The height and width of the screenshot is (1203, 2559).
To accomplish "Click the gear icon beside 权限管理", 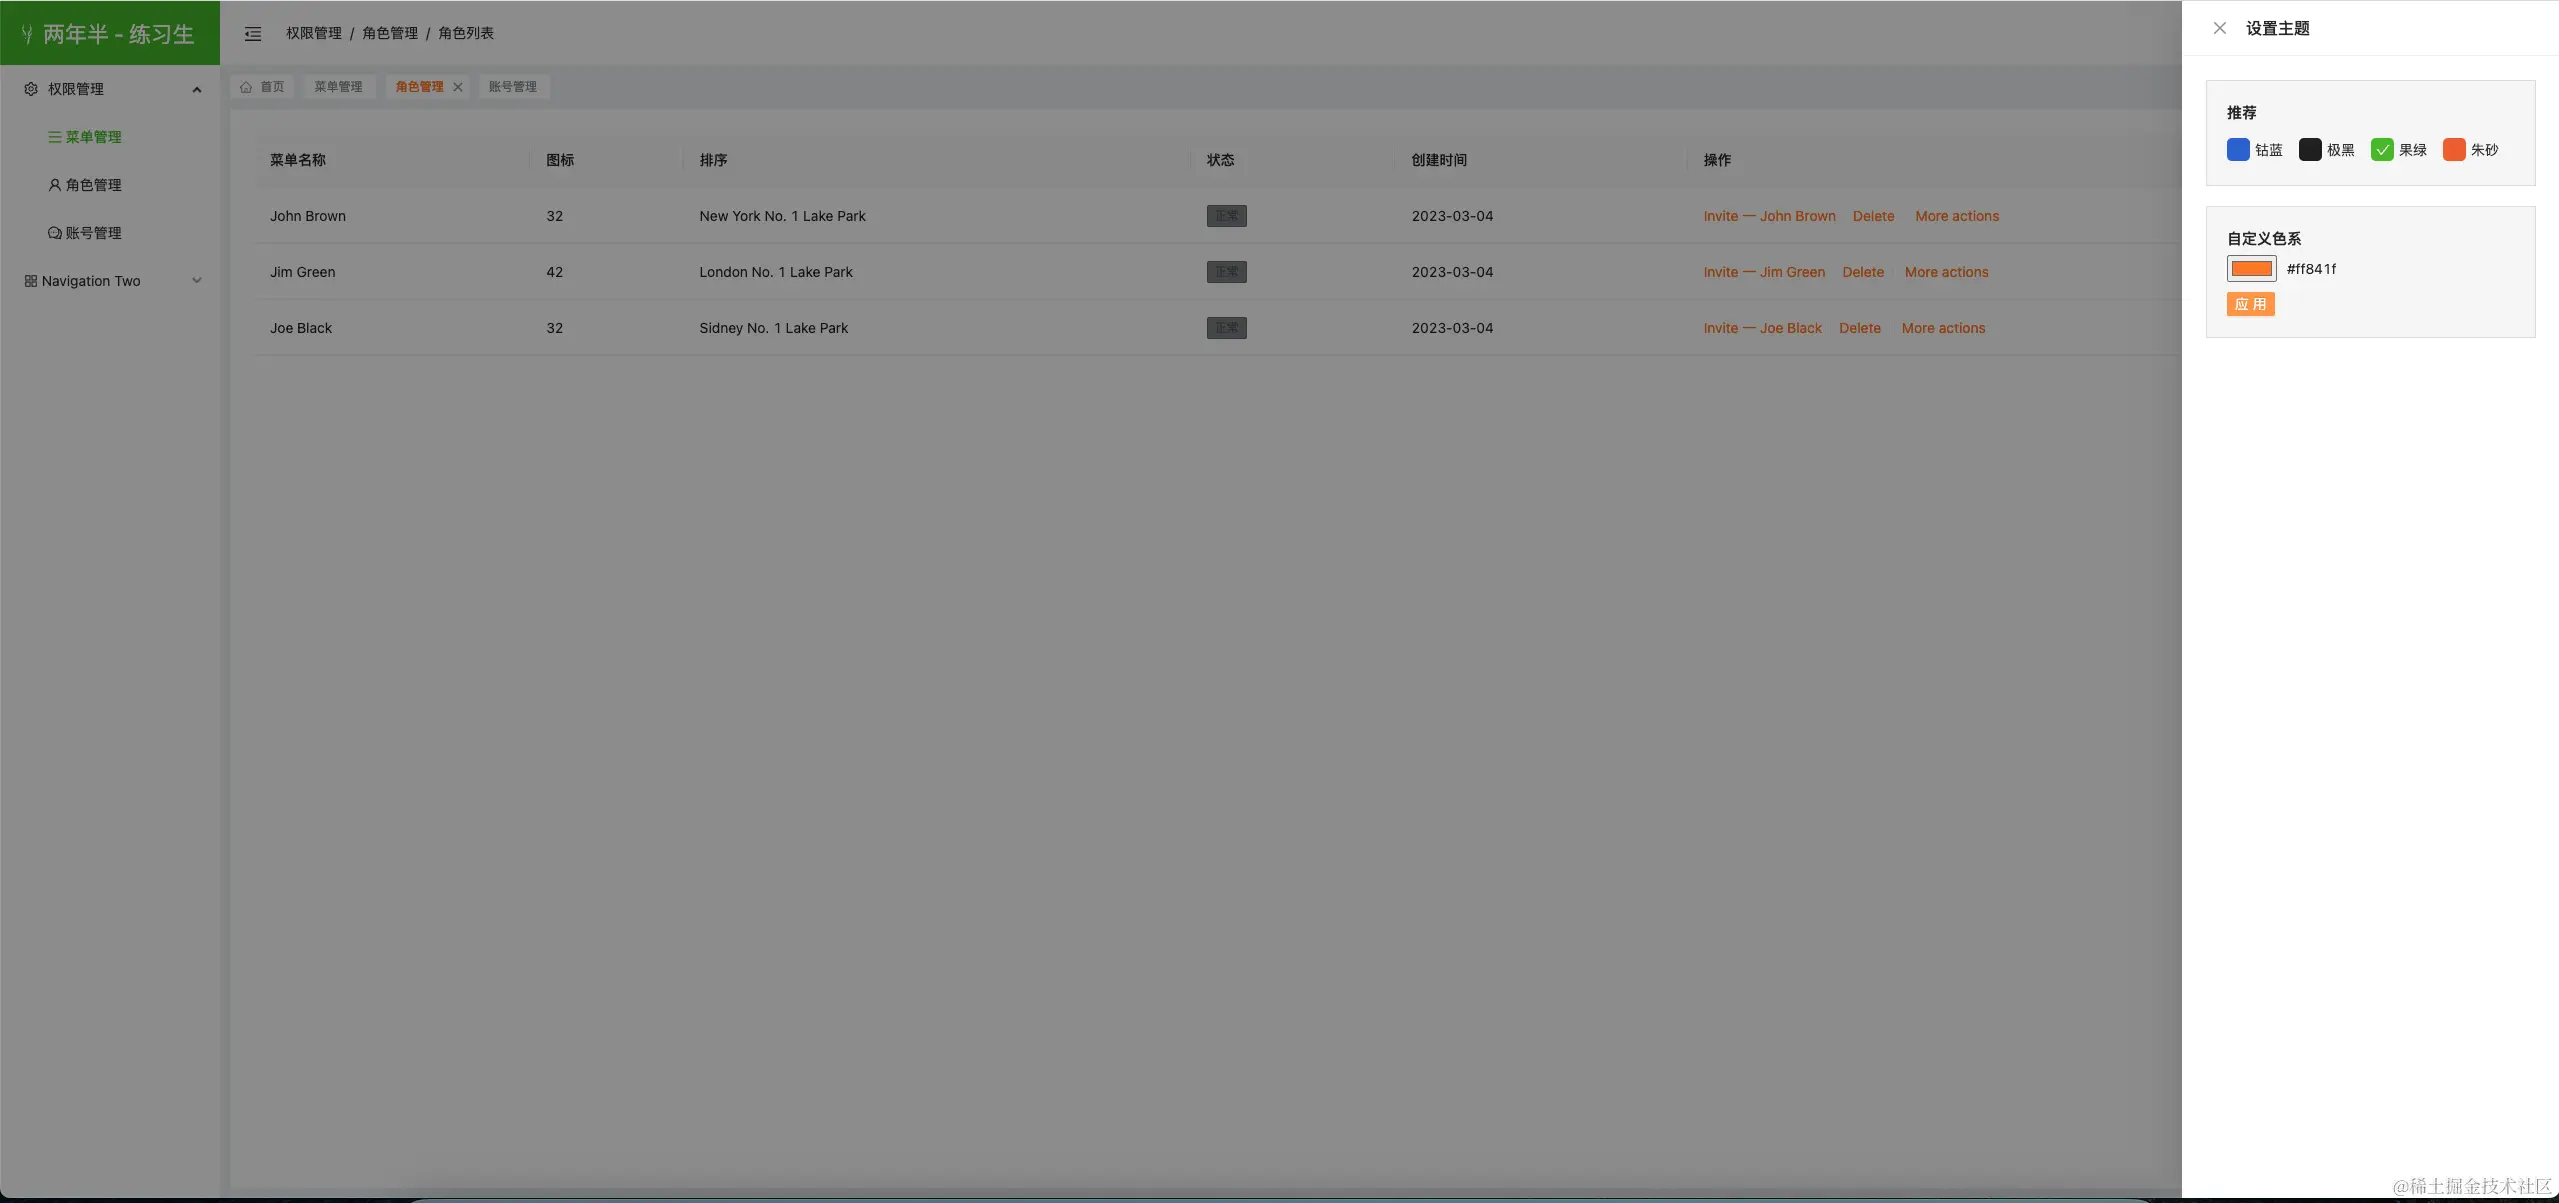I will pyautogui.click(x=31, y=89).
